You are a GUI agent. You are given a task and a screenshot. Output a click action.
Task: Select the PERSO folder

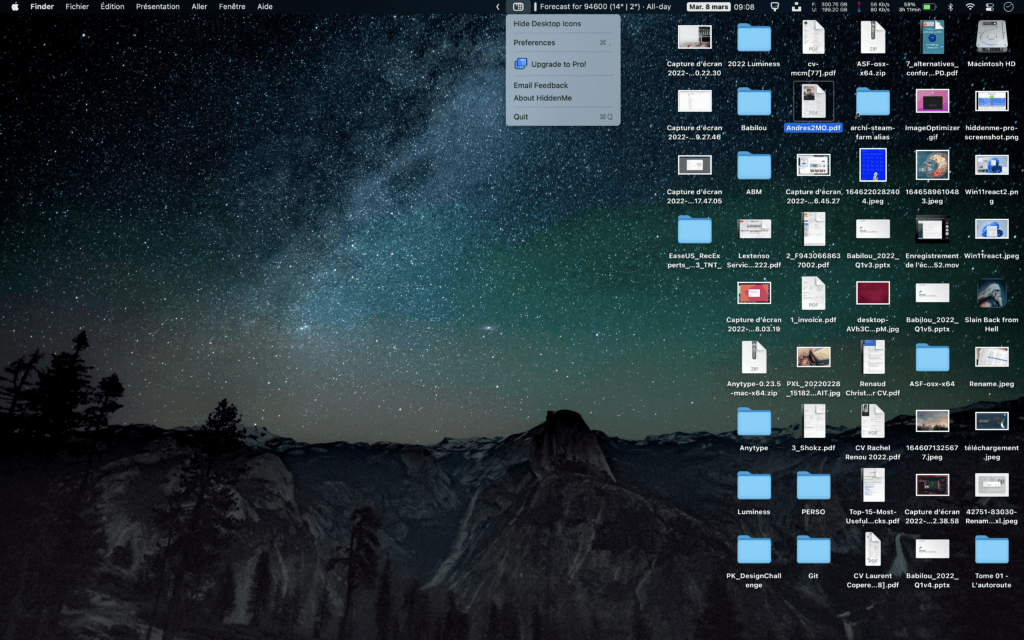pyautogui.click(x=813, y=486)
